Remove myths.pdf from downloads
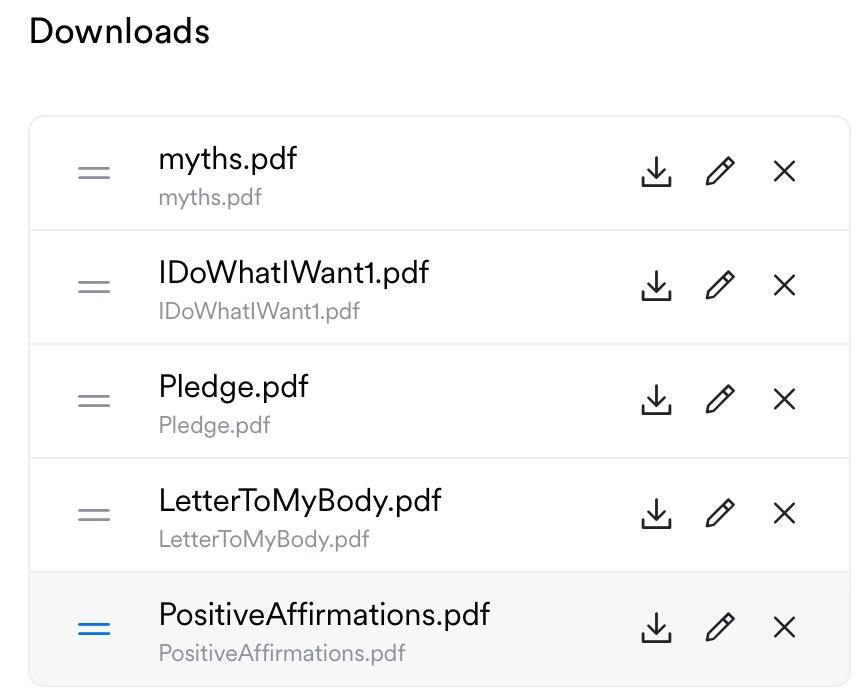The height and width of the screenshot is (696, 864). coord(785,173)
